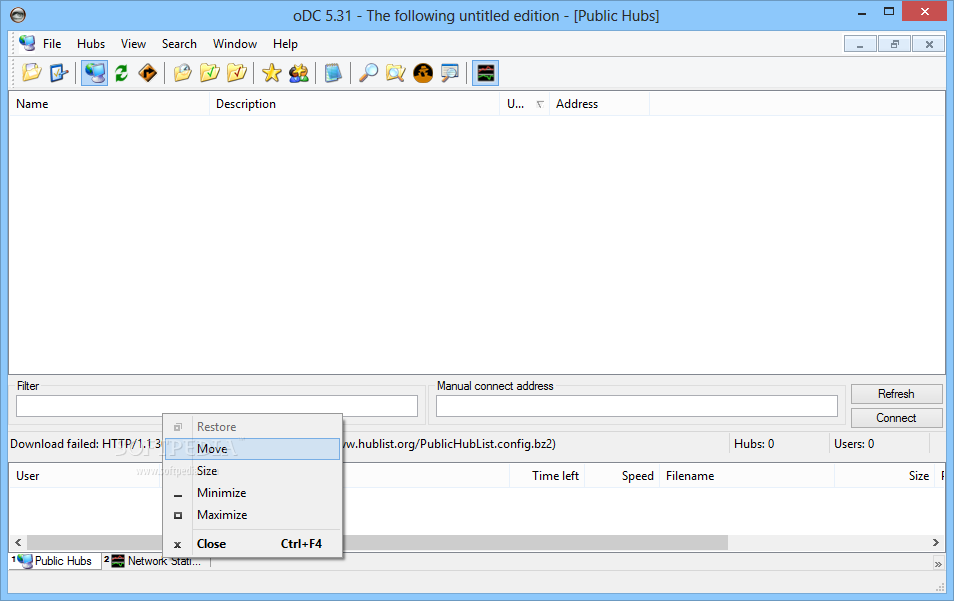Open Download Queue folder-clock icon
Screen dimensions: 954x601
[x=183, y=73]
